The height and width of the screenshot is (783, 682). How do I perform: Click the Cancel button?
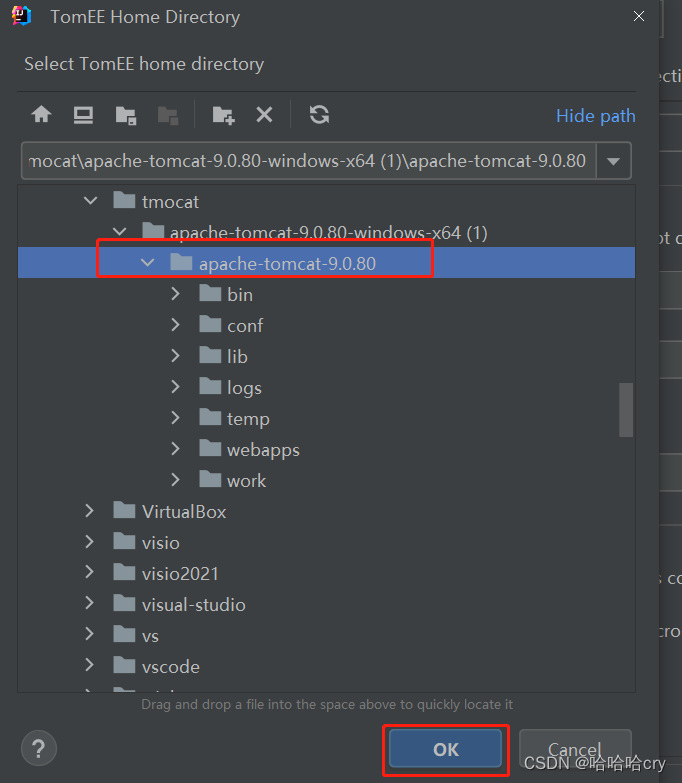pos(575,749)
